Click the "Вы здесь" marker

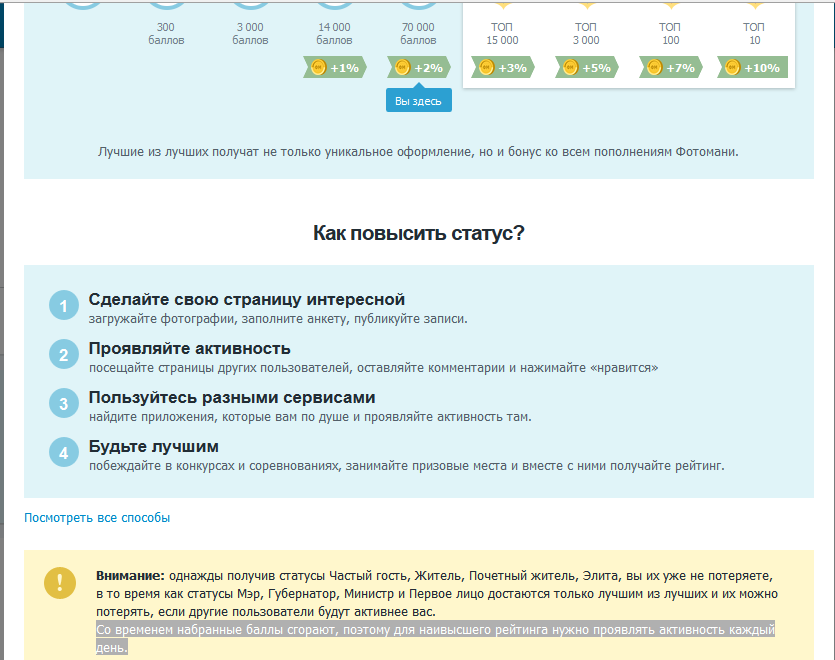[x=419, y=100]
